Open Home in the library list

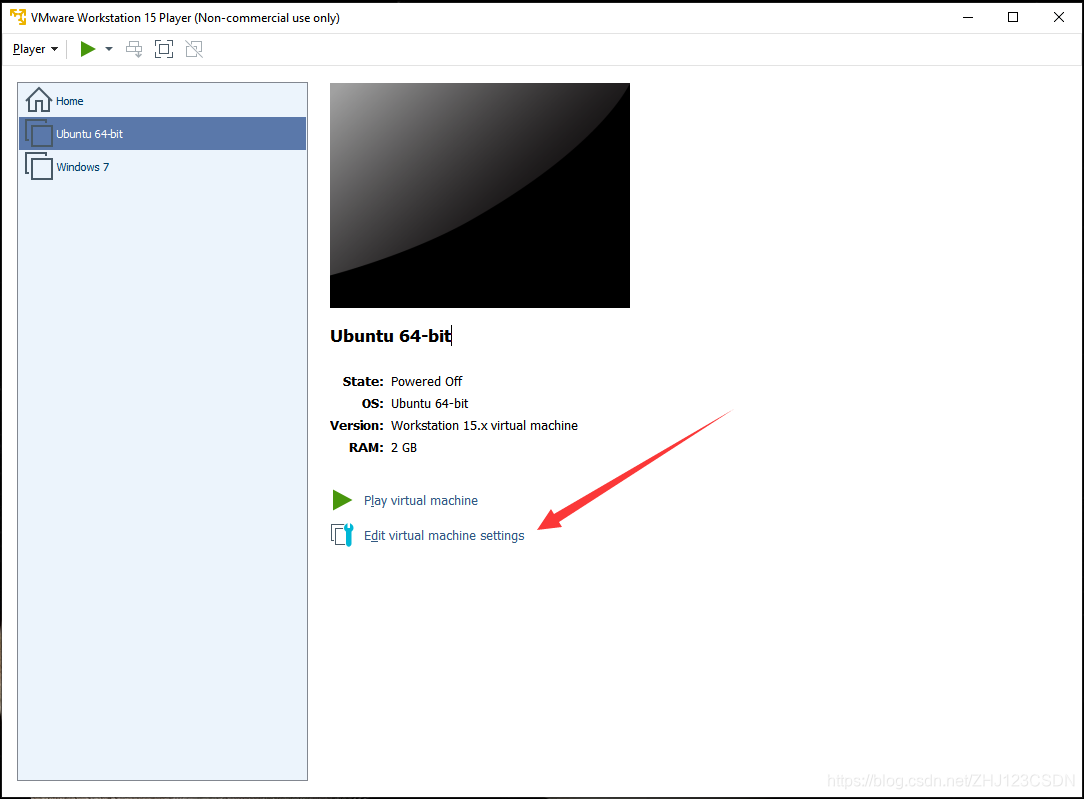pos(162,101)
